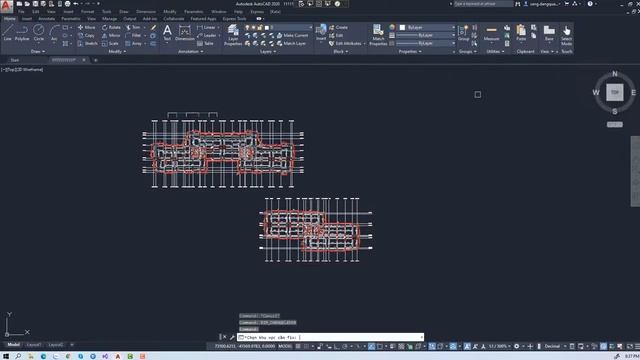Click the Array tool
Viewport: 640px width, 360px height.
click(133, 43)
